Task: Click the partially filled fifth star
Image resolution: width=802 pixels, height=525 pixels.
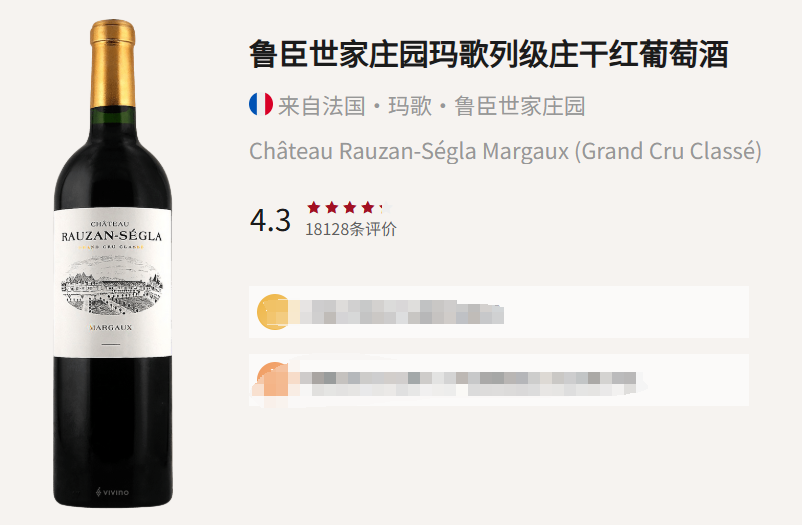Action: [x=386, y=207]
